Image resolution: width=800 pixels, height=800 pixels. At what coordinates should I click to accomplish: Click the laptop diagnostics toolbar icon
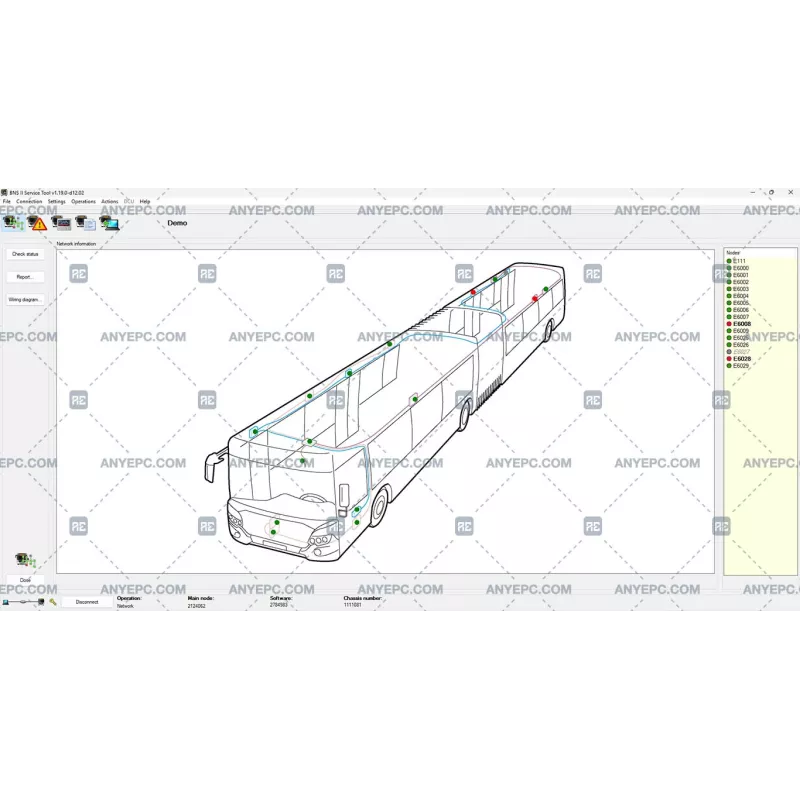click(x=110, y=222)
